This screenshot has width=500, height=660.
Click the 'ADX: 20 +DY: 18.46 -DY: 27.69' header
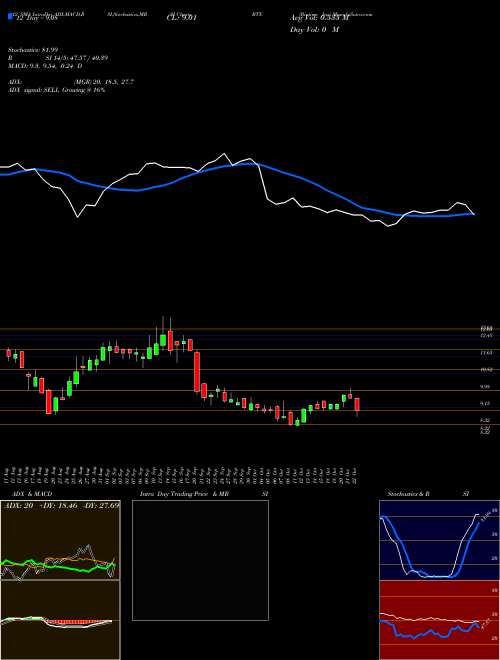point(61,505)
